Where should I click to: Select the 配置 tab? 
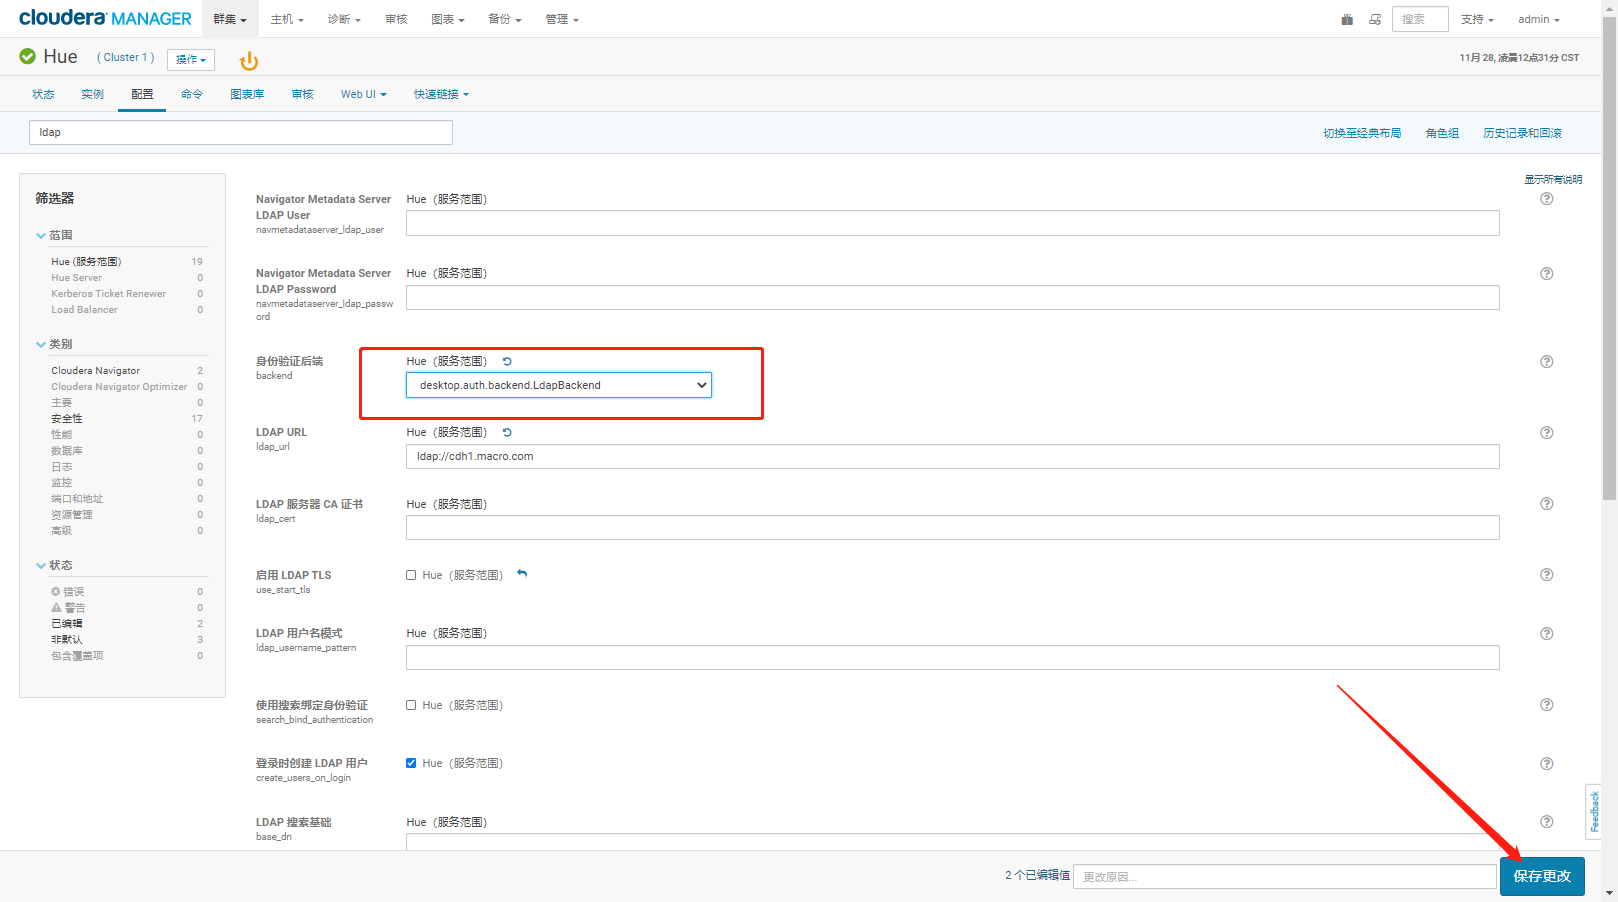142,94
